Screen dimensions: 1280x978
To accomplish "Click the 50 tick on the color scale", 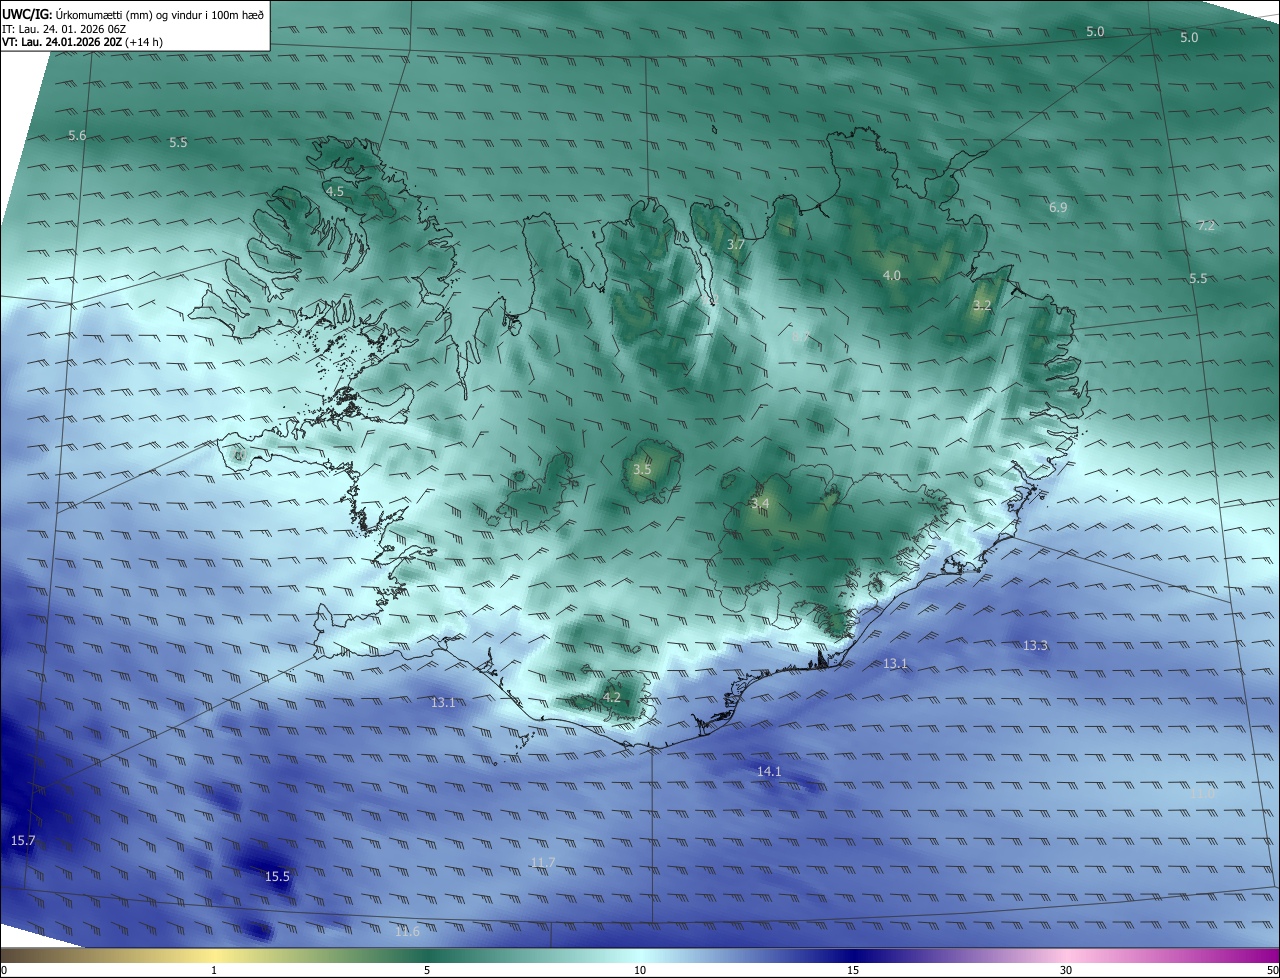I will (1271, 970).
